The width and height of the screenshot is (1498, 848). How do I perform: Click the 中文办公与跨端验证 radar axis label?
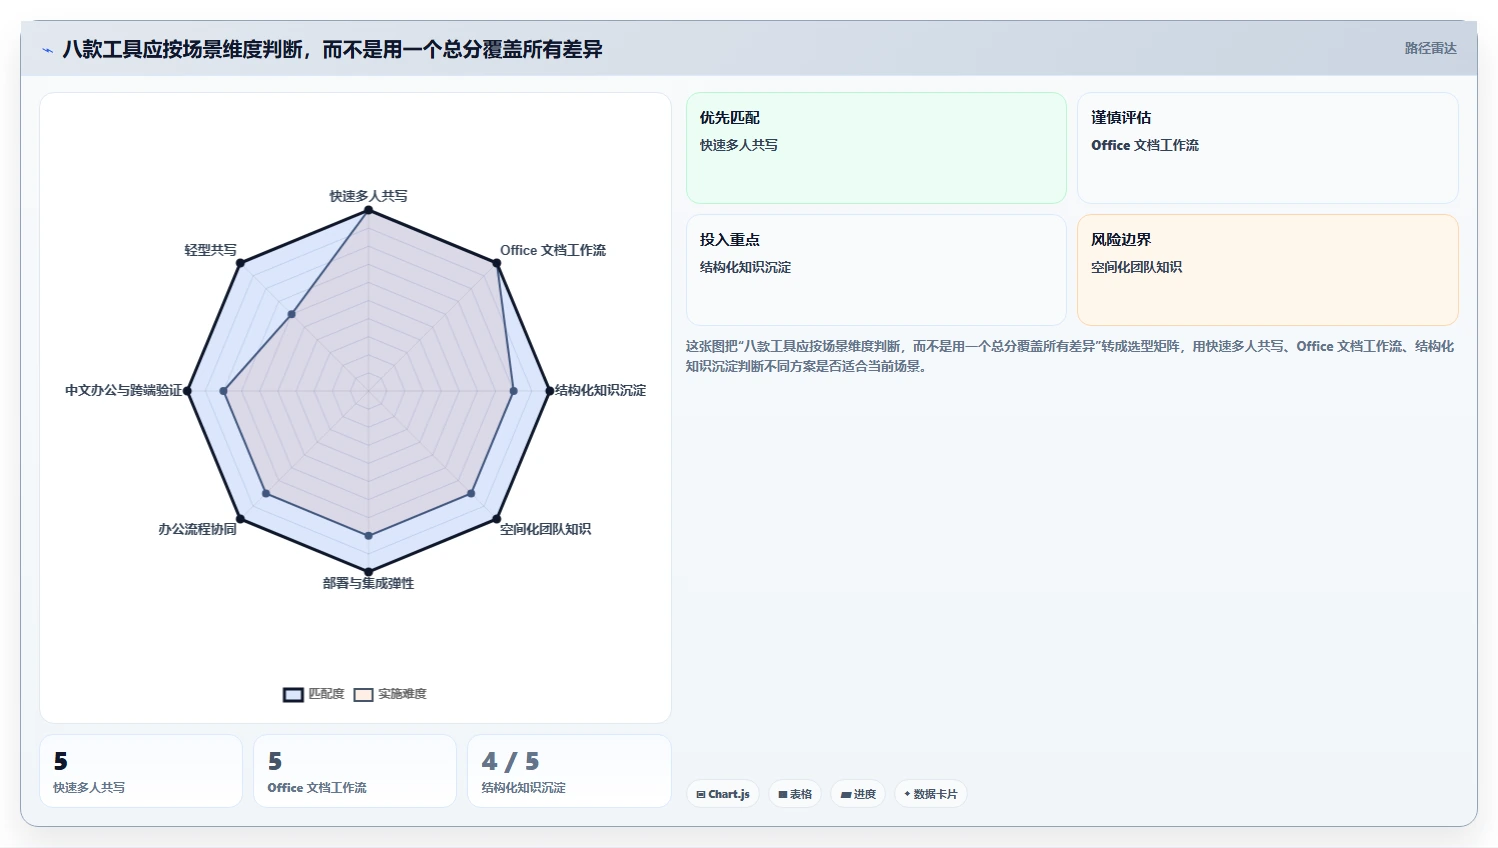point(124,390)
